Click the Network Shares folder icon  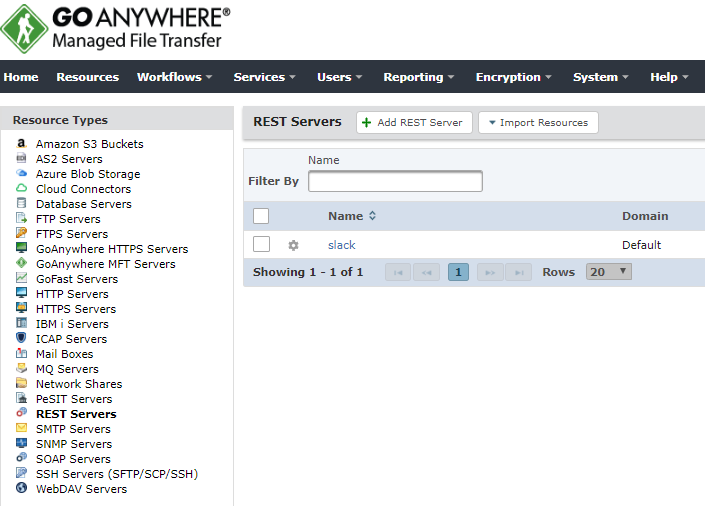click(21, 383)
